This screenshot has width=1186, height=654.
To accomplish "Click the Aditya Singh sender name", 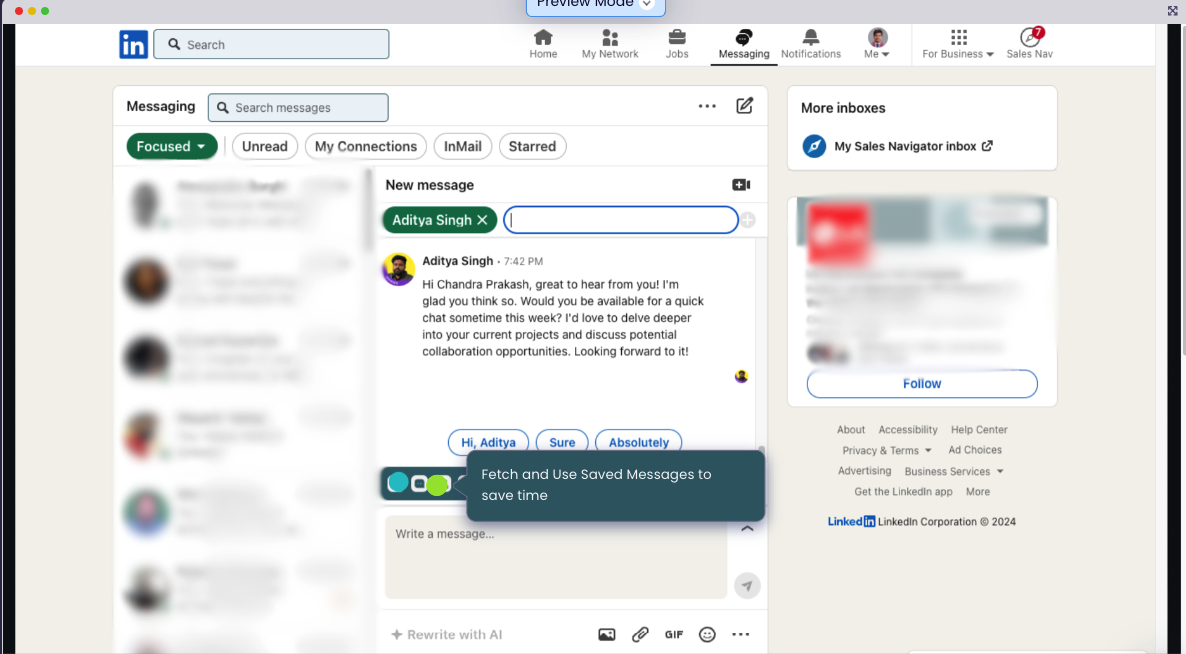I will [x=458, y=261].
